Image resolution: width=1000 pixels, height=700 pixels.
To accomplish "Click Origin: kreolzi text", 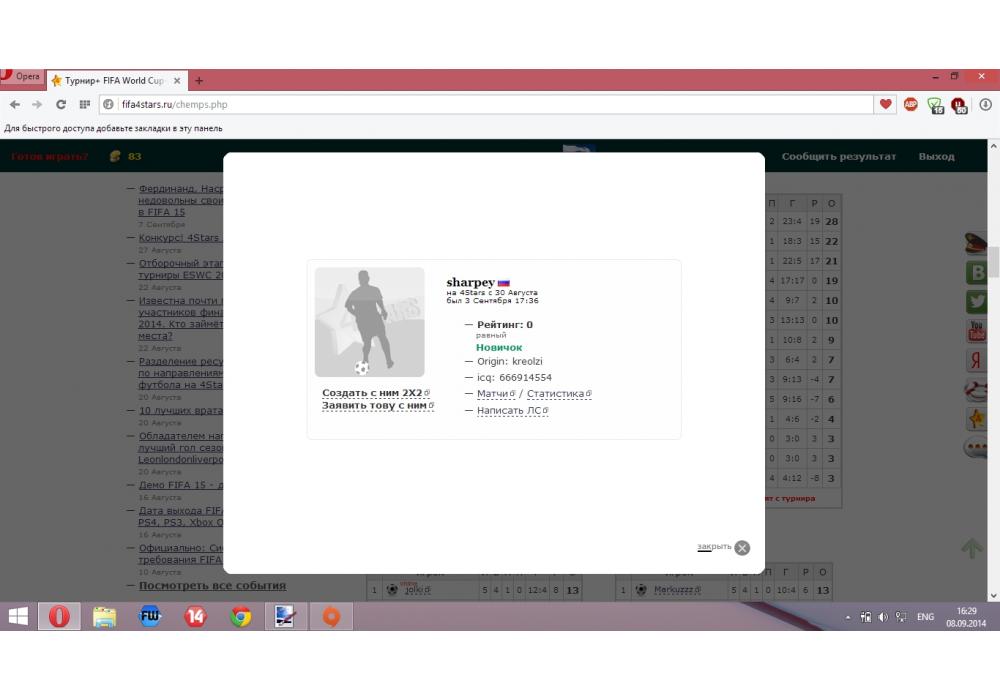I will click(x=510, y=361).
